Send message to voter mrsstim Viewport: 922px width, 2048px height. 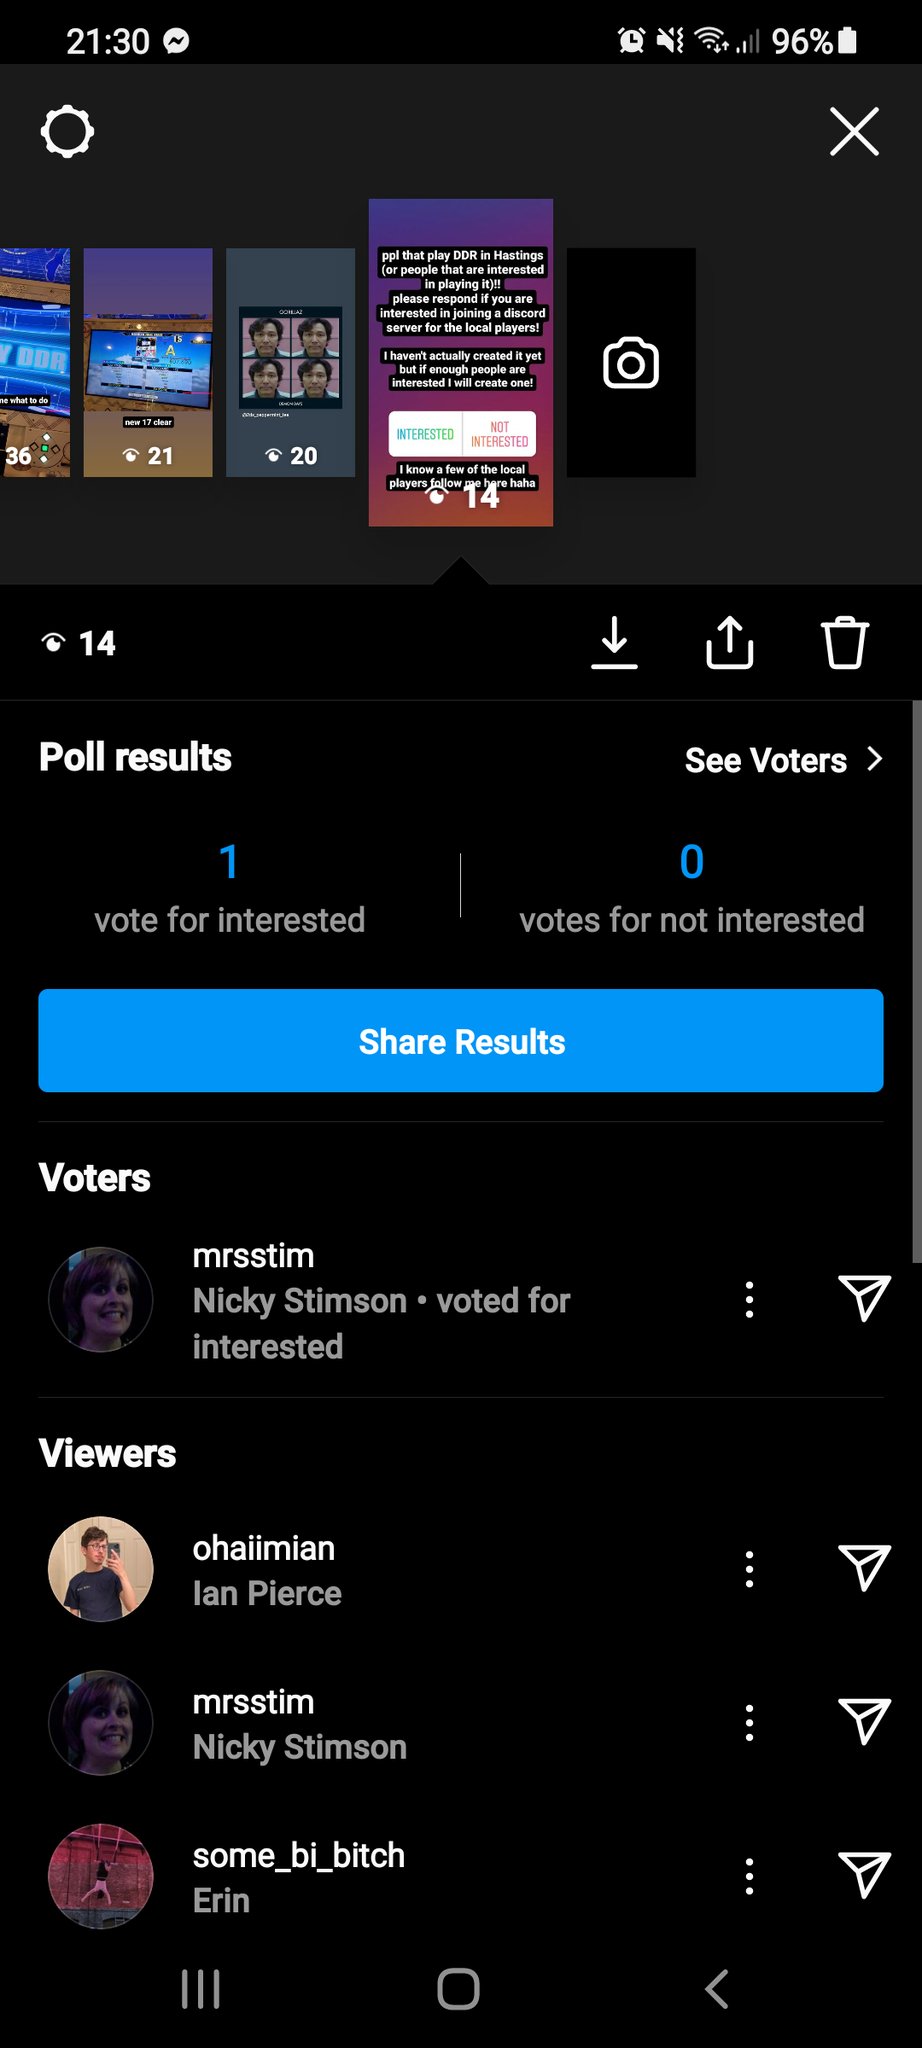(x=864, y=1298)
